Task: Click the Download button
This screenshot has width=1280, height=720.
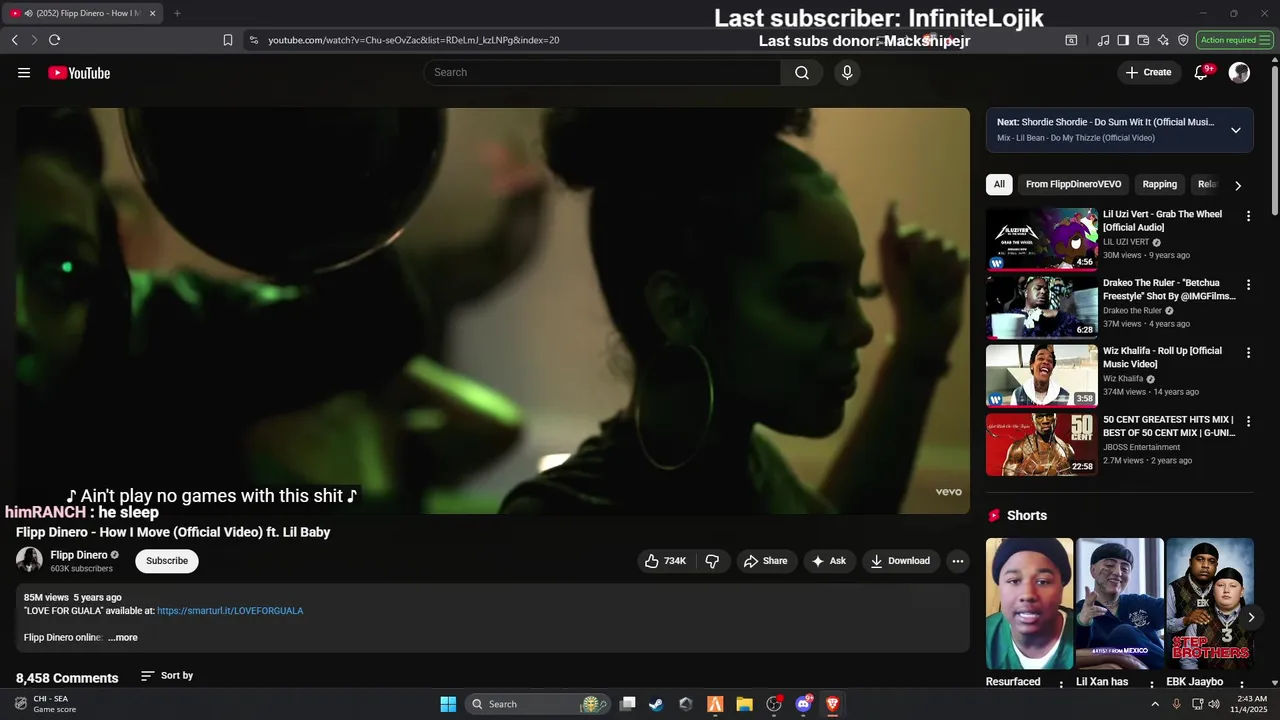Action: 900,561
